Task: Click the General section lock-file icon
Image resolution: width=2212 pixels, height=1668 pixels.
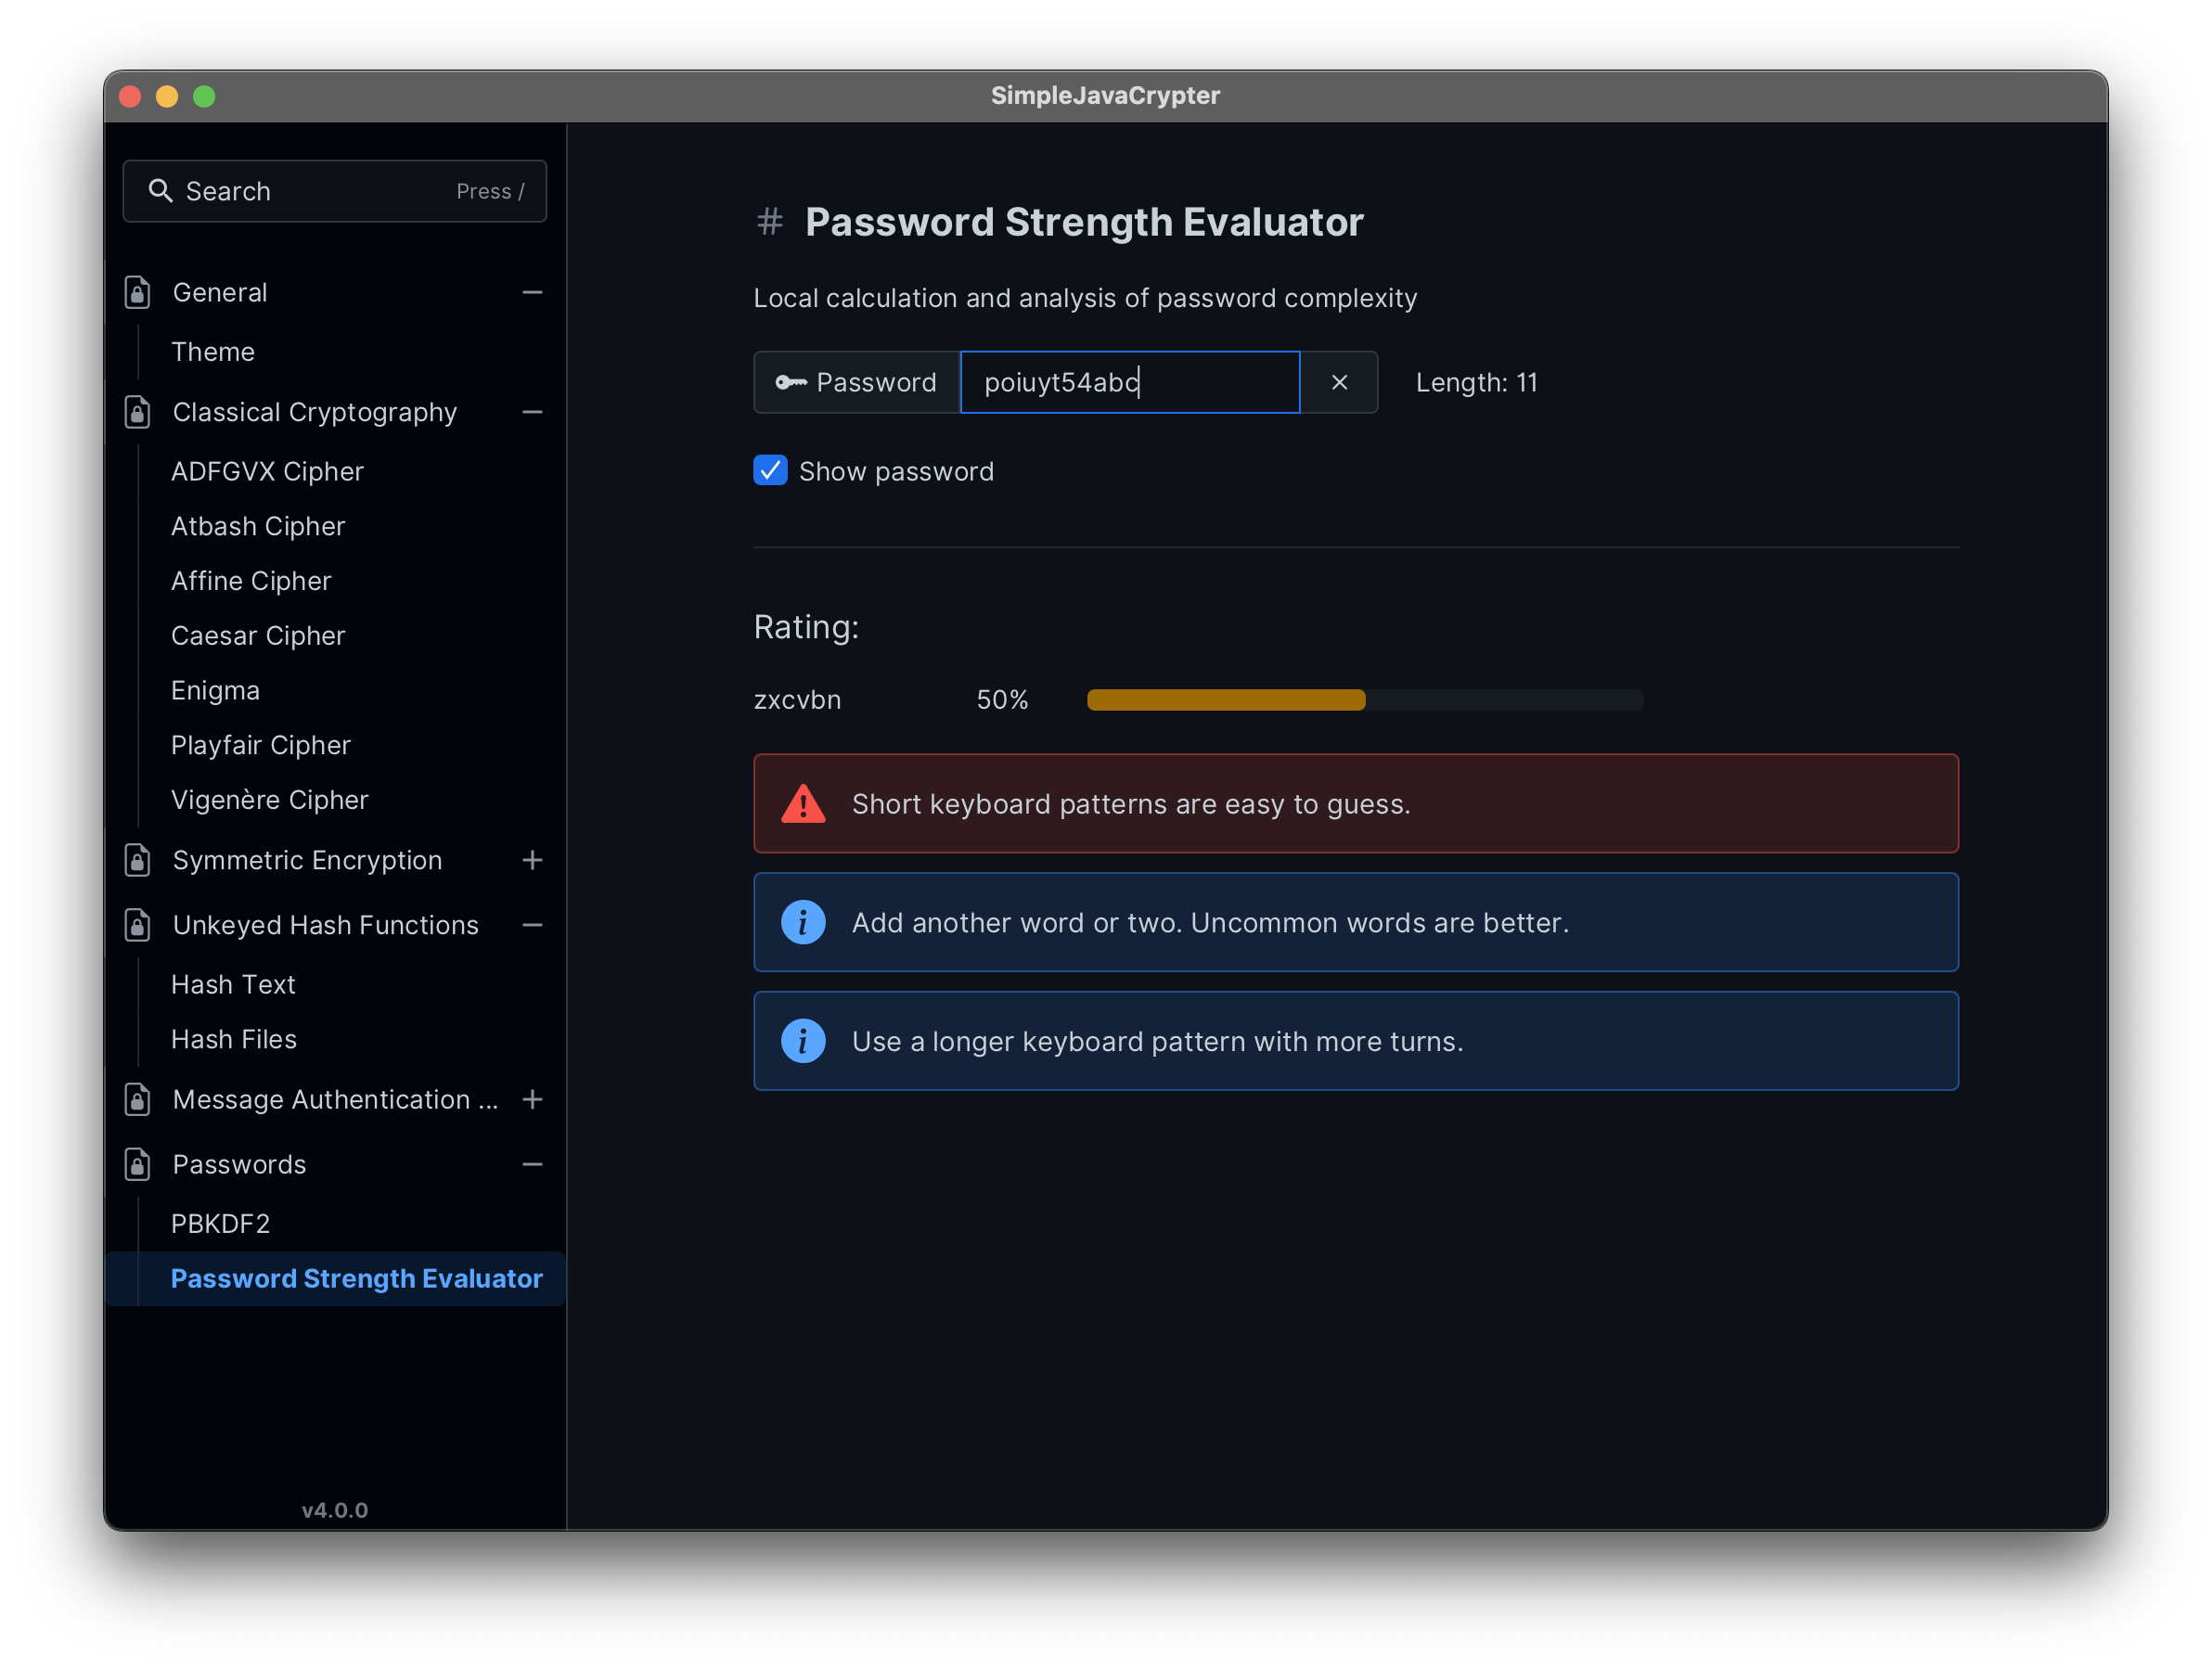Action: pos(138,292)
